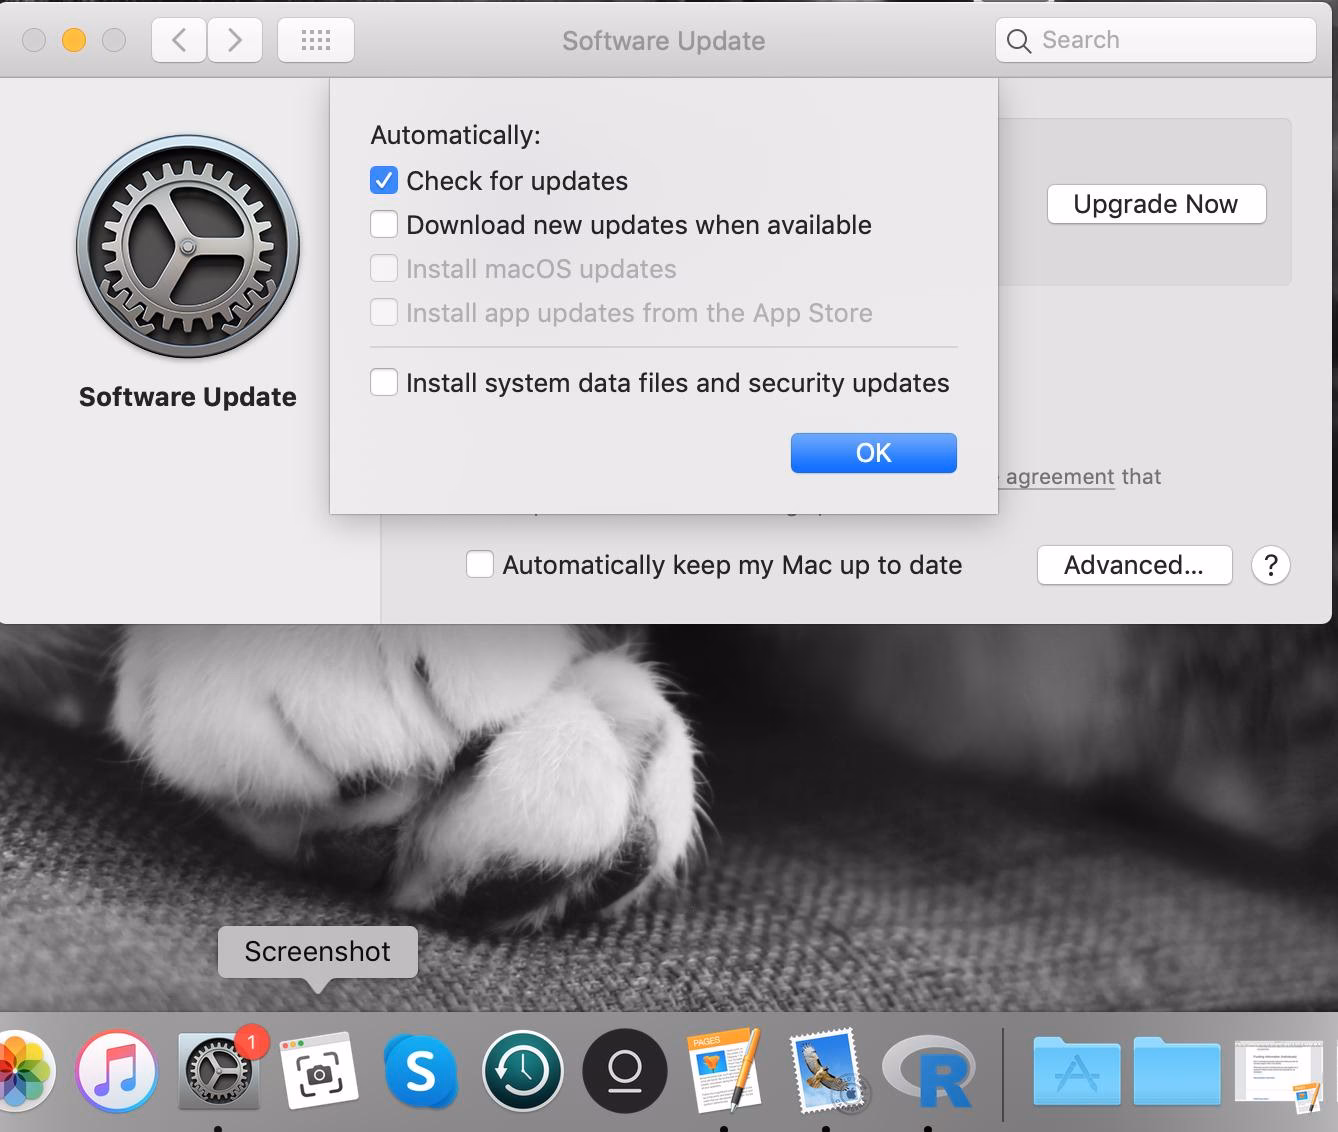The image size is (1338, 1132).
Task: Disable the Check for updates checkbox
Action: click(384, 181)
